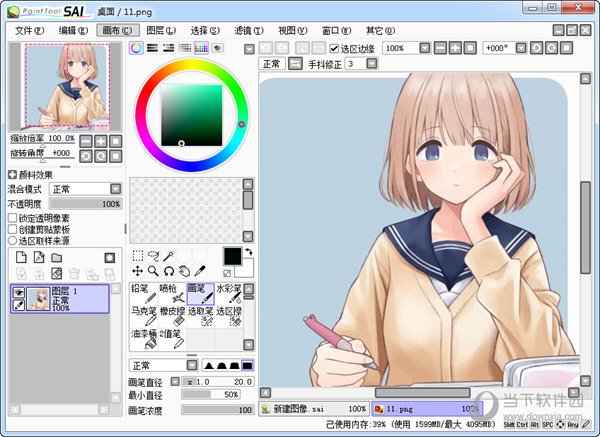
Task: Pick the eyedropper color picker tool
Action: tap(200, 271)
